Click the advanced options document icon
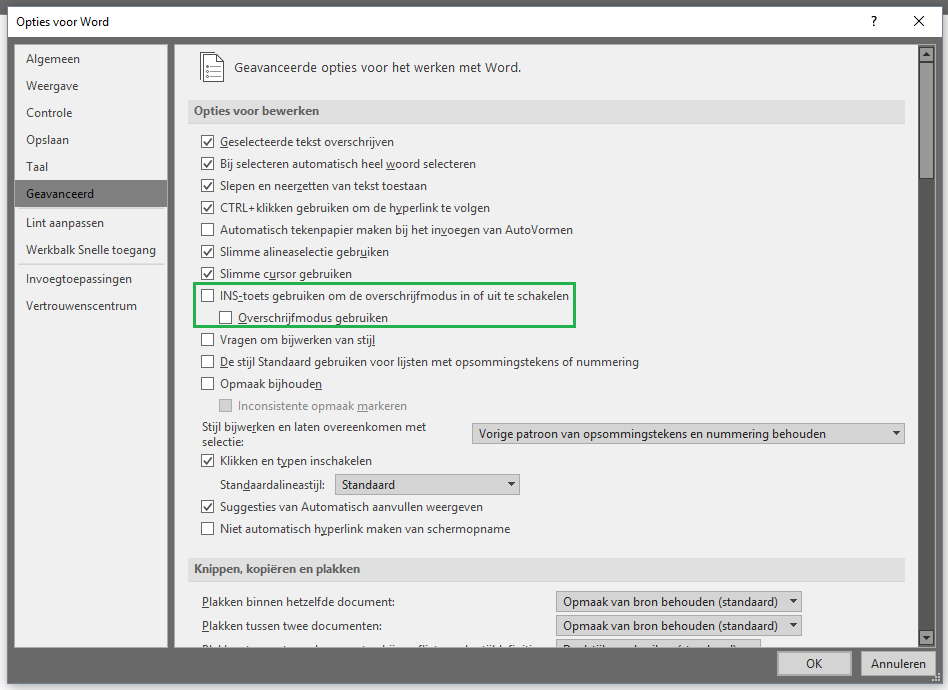Screen dimensions: 948x690 point(212,67)
